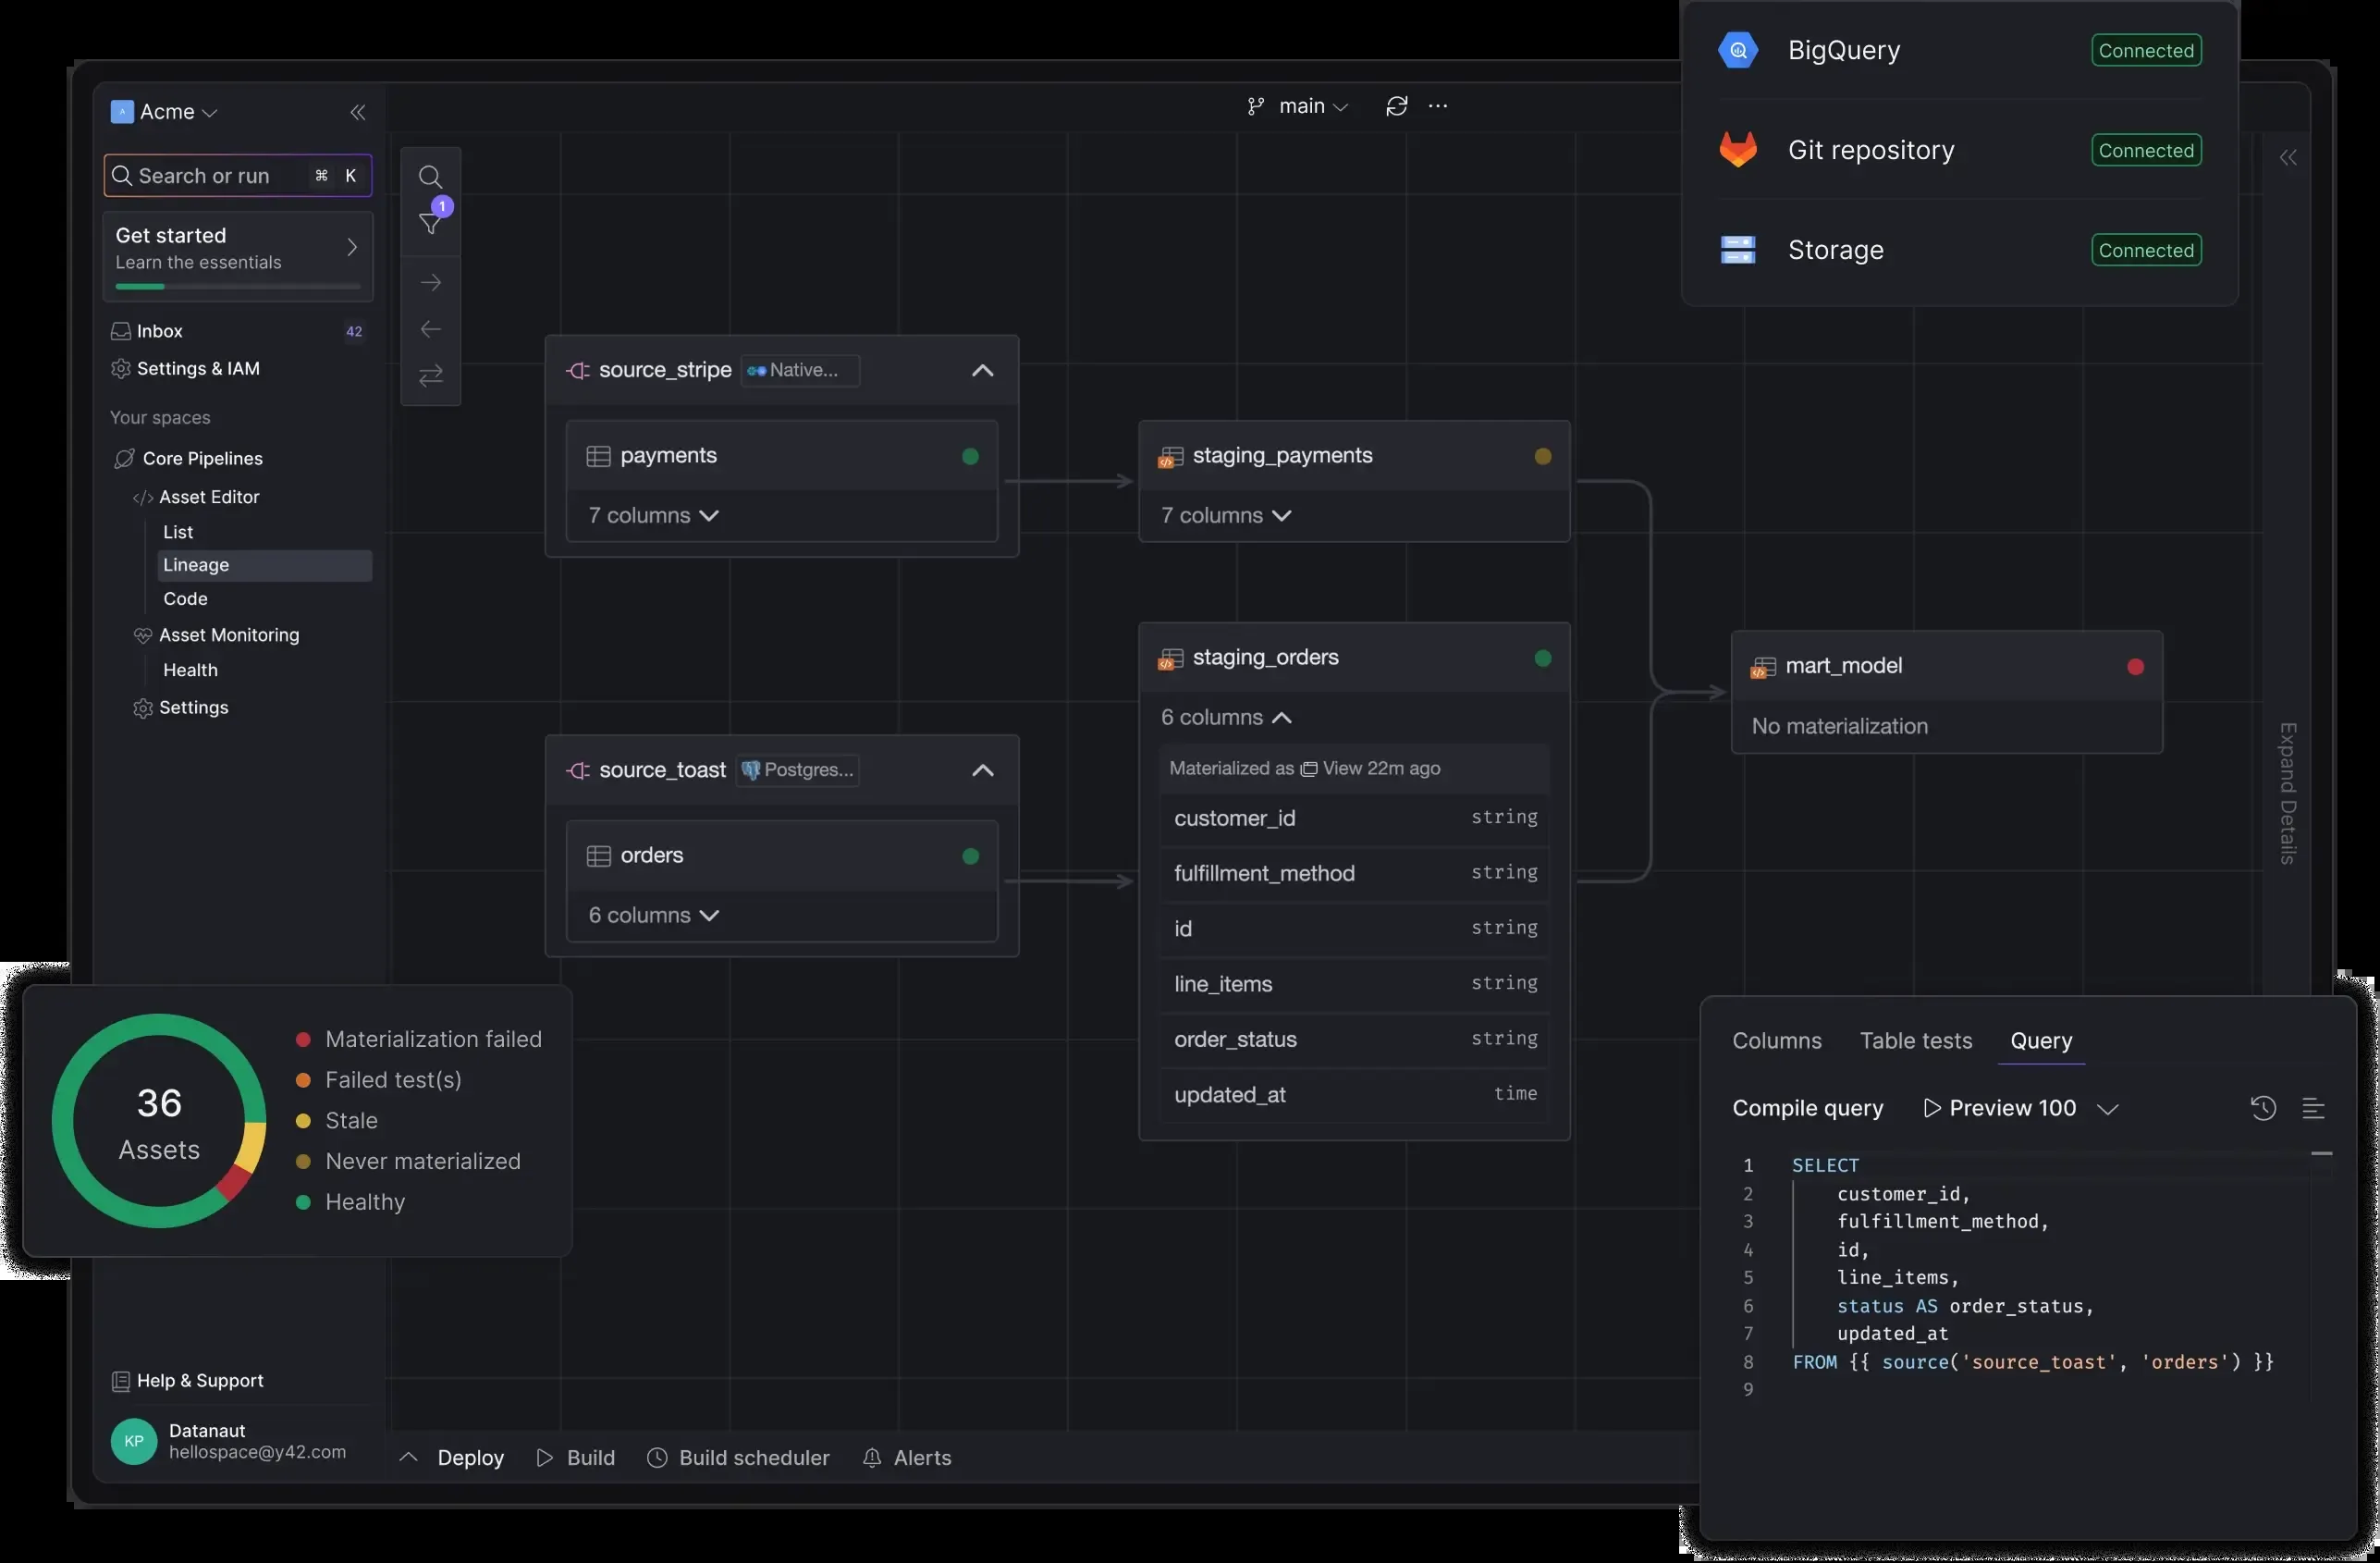Click the BigQuery logo icon

point(1738,50)
